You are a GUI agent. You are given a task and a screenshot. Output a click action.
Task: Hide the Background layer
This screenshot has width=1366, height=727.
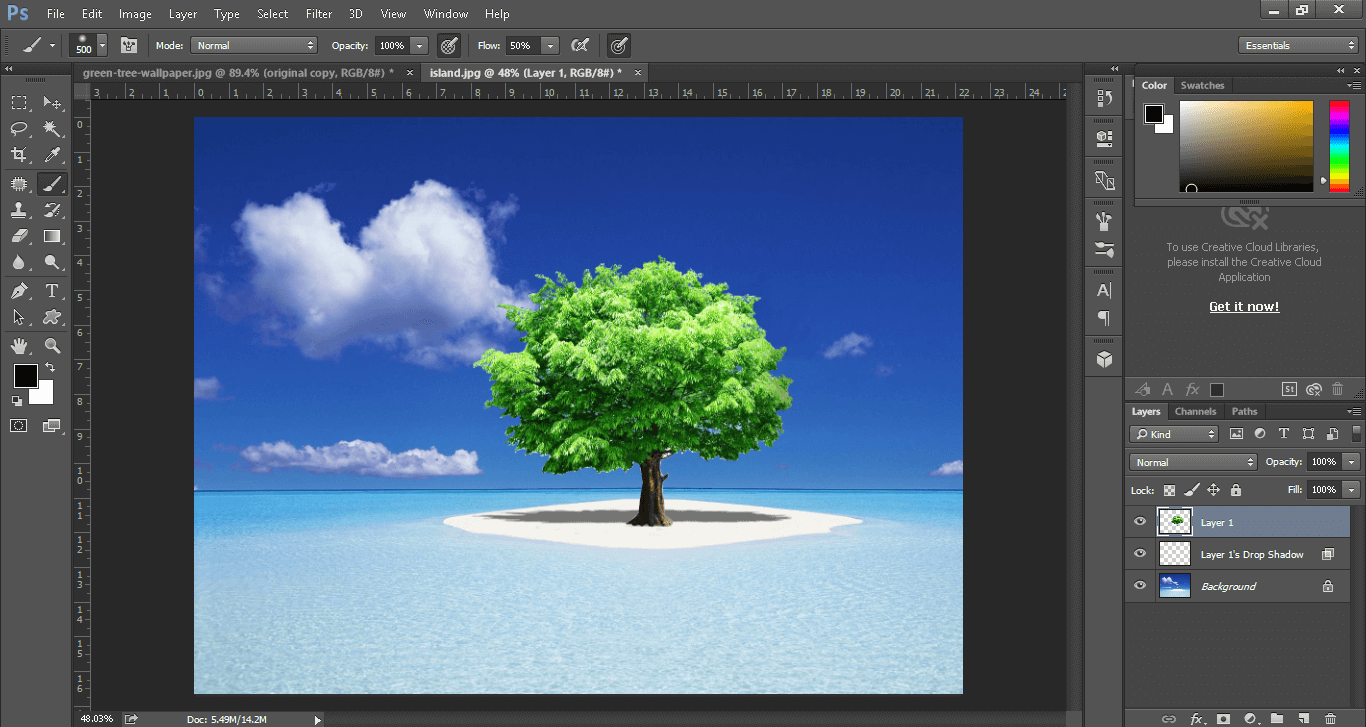(x=1140, y=586)
